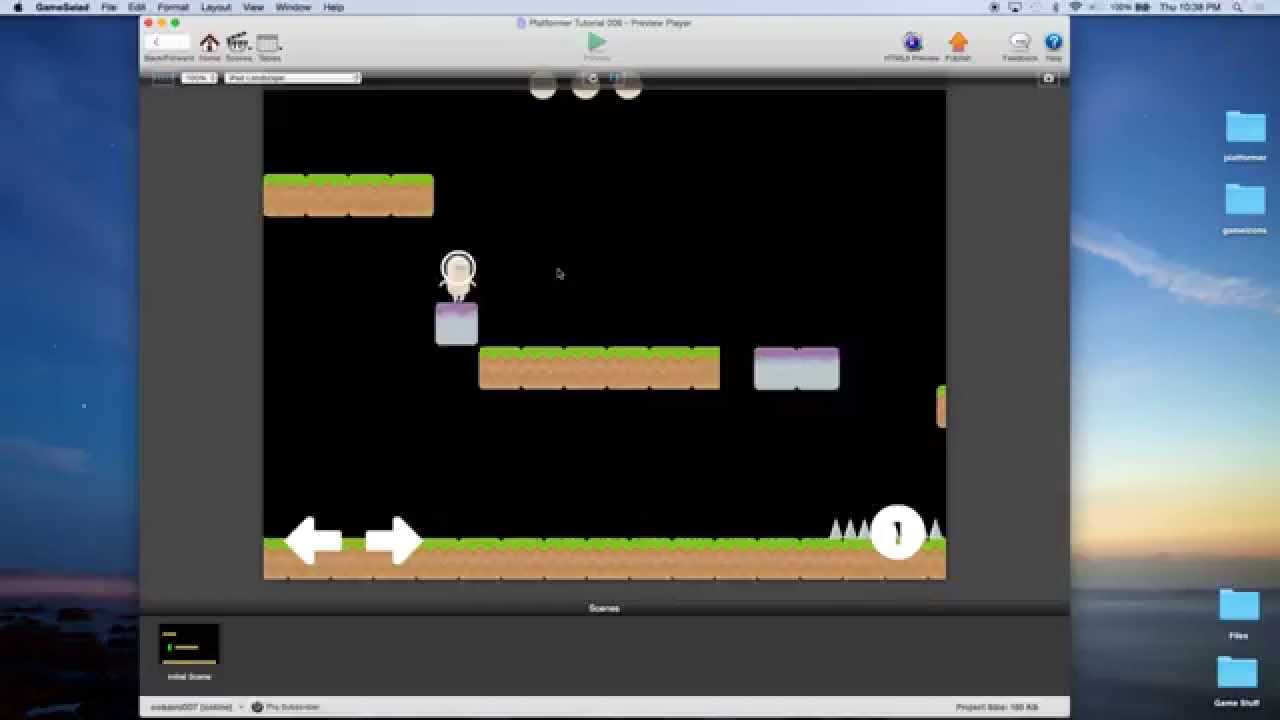Open the Format menu
This screenshot has height=720, width=1280.
coord(173,7)
